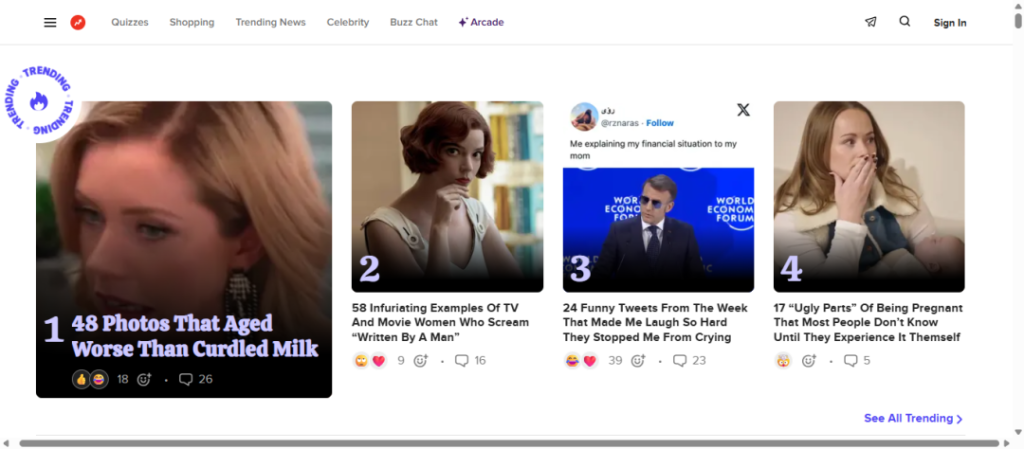Click the BuzzFeed red logo icon
This screenshot has height=449, width=1024.
pos(78,22)
